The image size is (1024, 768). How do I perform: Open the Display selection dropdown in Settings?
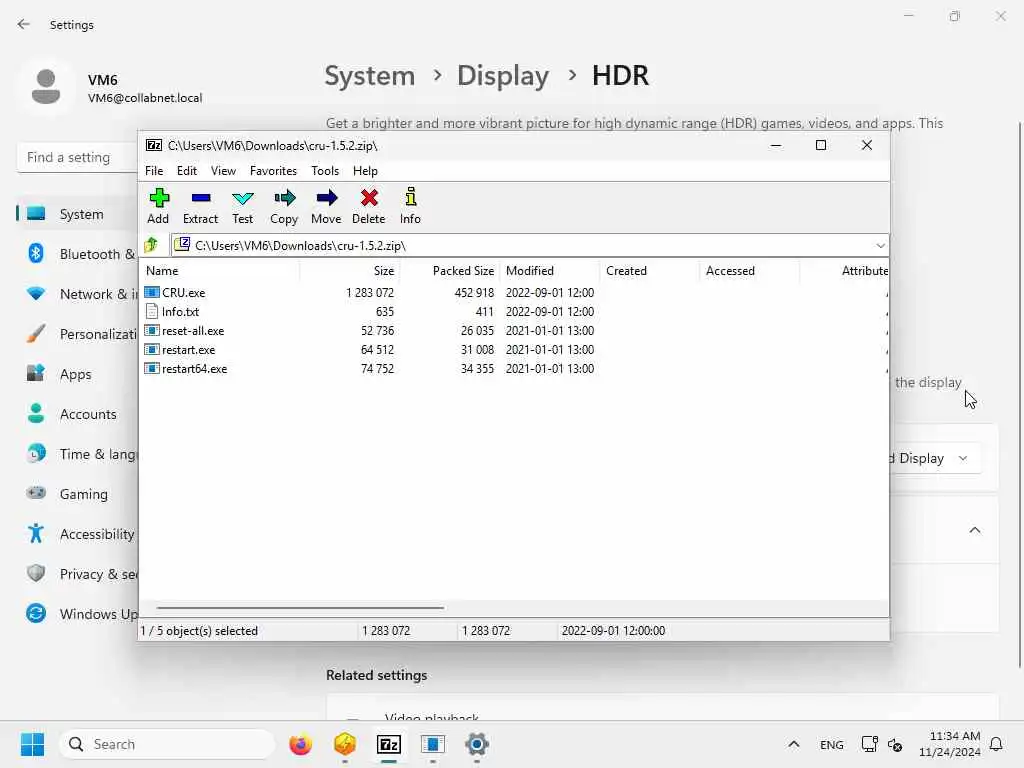934,458
